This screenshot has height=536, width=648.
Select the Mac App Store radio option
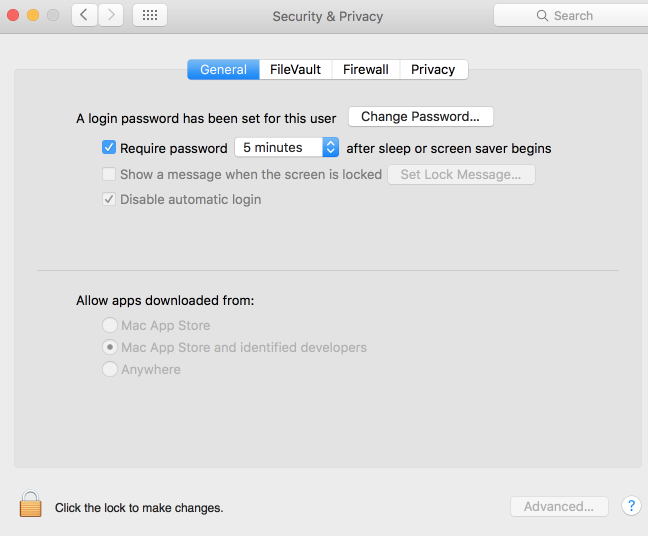click(x=110, y=325)
